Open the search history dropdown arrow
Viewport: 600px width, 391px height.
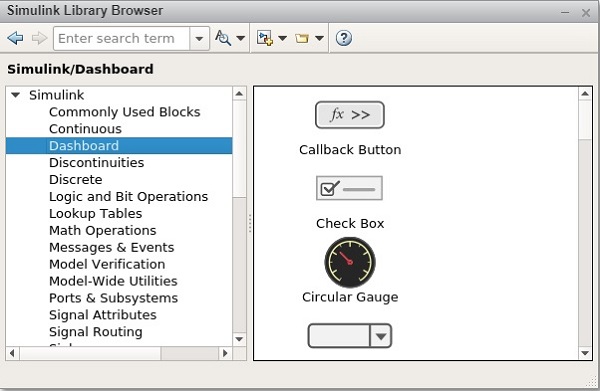pos(199,38)
